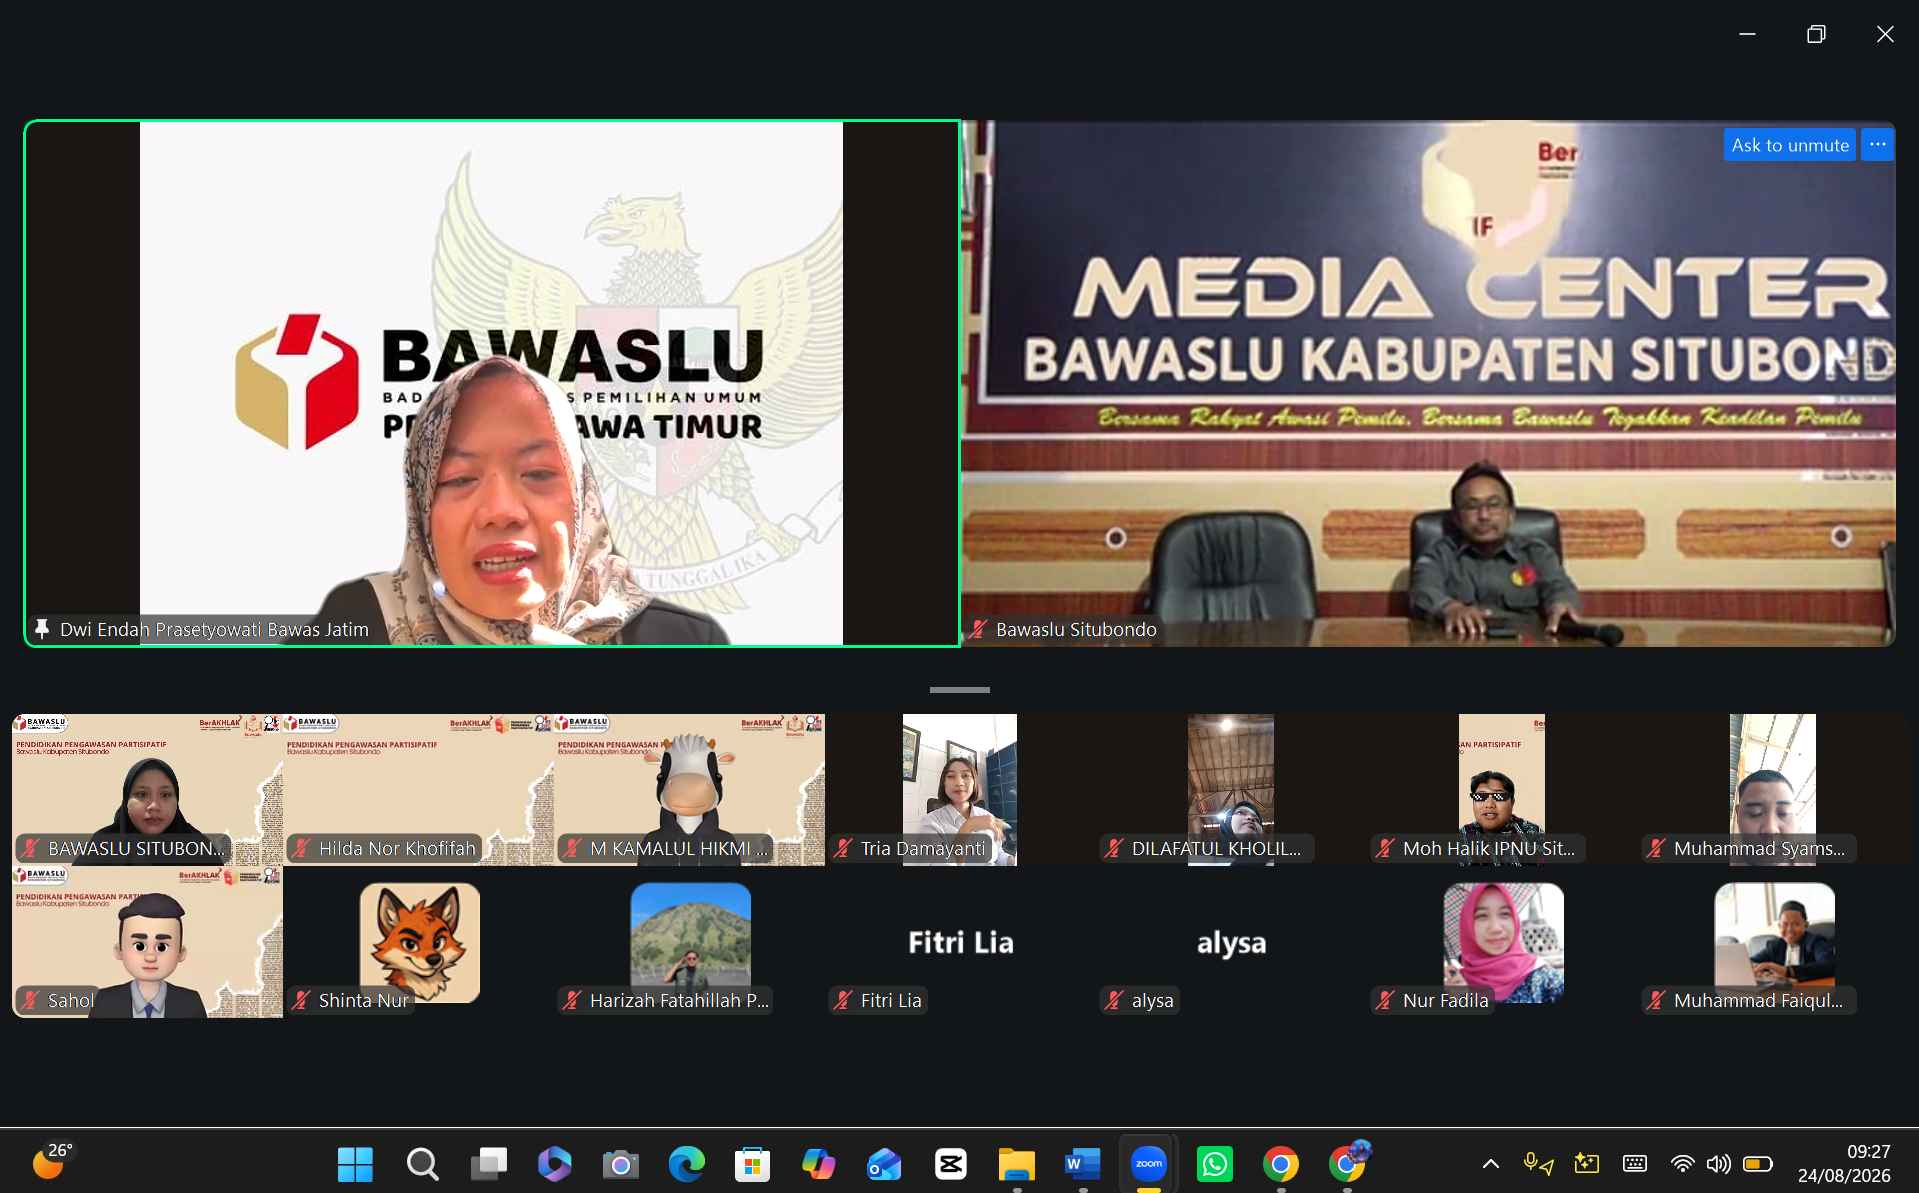The height and width of the screenshot is (1193, 1919).
Task: Click the Zoom taskbar icon
Action: (x=1148, y=1164)
